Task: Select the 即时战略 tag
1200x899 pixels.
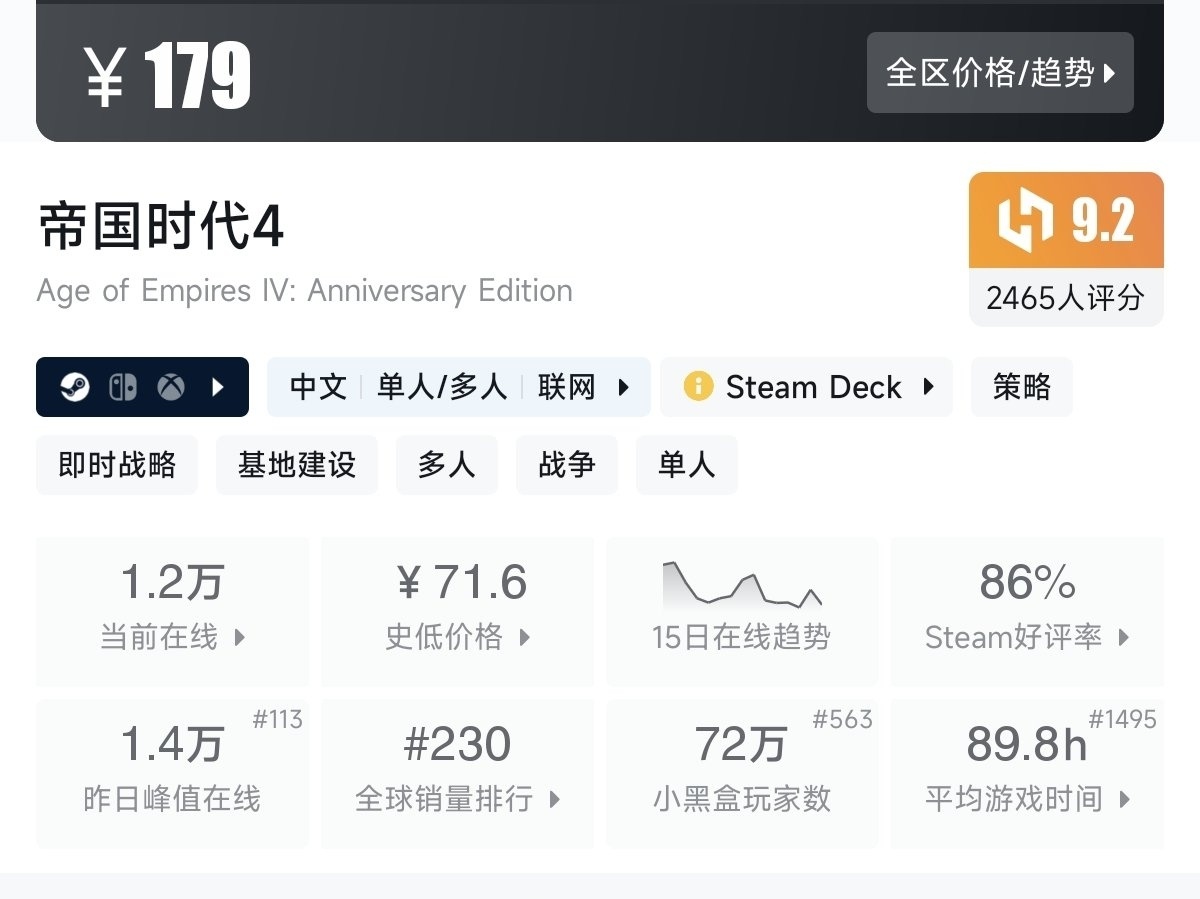Action: pyautogui.click(x=117, y=465)
